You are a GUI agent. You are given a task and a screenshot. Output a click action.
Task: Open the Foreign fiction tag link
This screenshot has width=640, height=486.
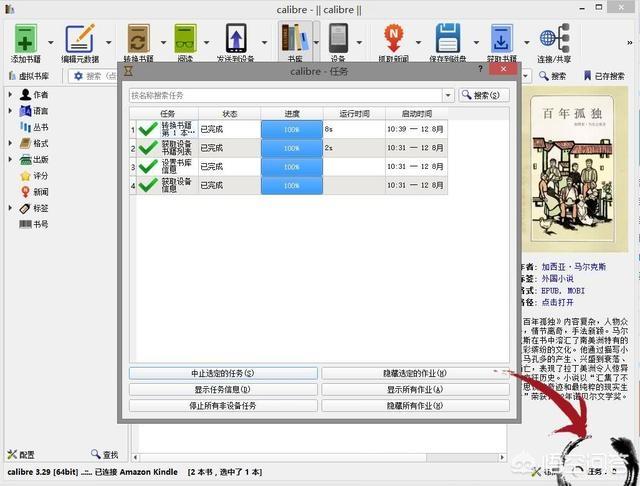click(x=558, y=279)
